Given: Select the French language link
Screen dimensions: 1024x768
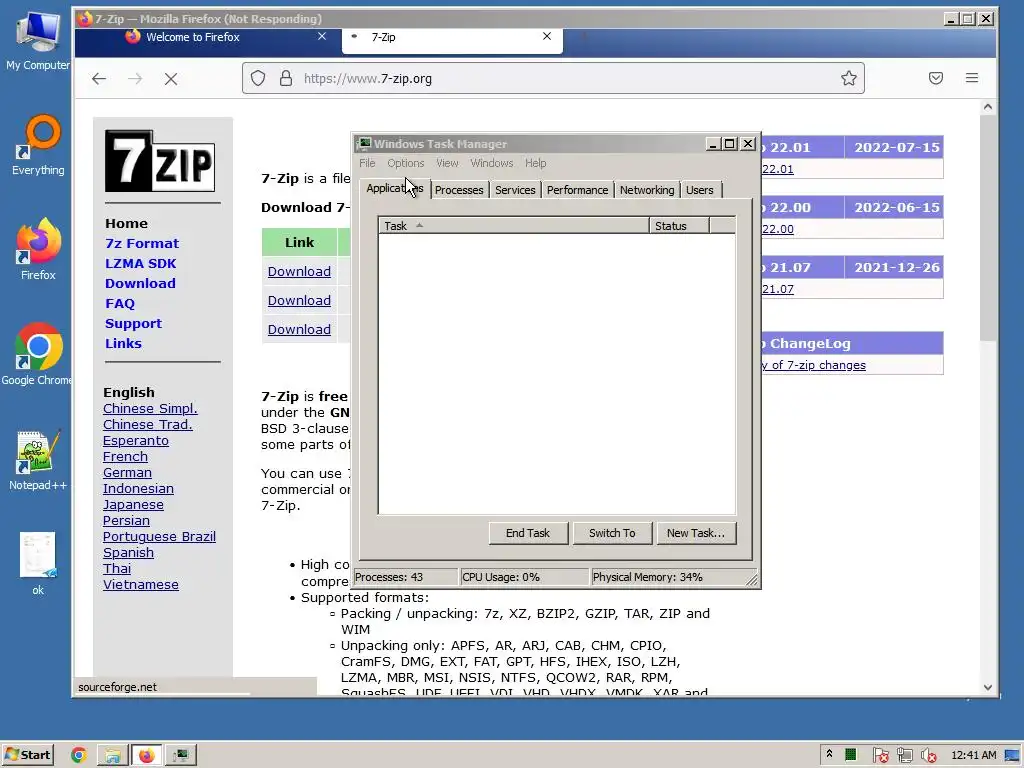Looking at the screenshot, I should click(x=125, y=456).
